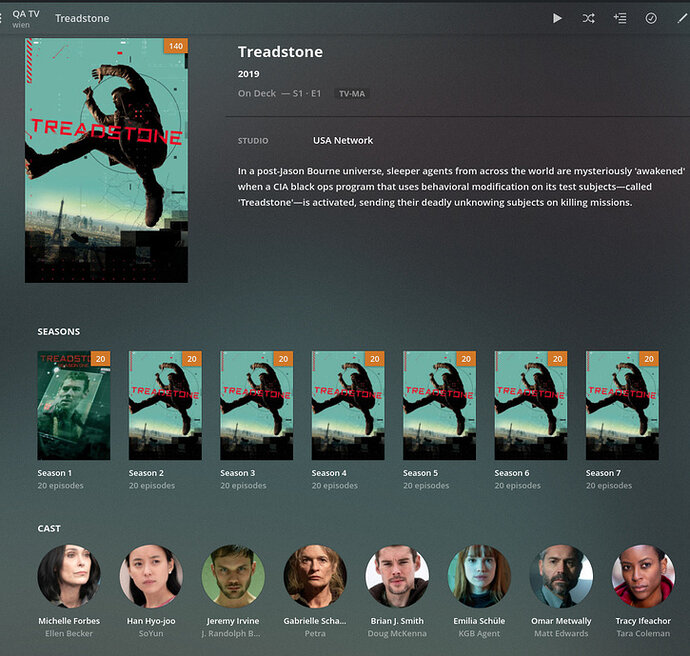Play the Treadstone show

pyautogui.click(x=557, y=18)
